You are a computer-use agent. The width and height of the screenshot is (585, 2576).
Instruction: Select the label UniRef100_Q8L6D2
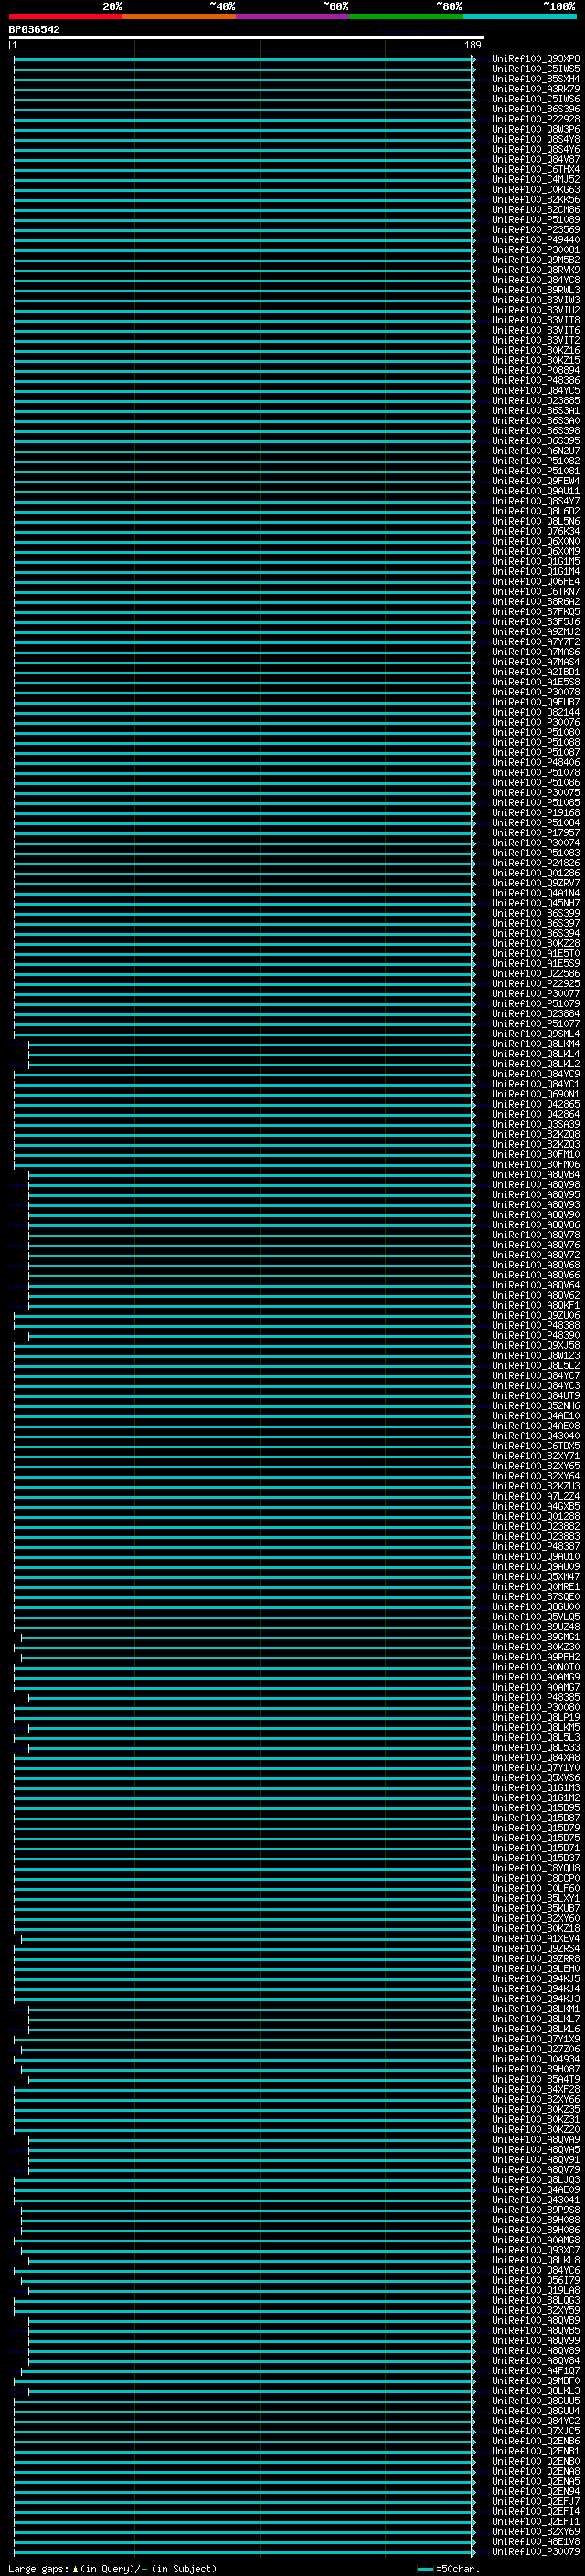tap(536, 511)
